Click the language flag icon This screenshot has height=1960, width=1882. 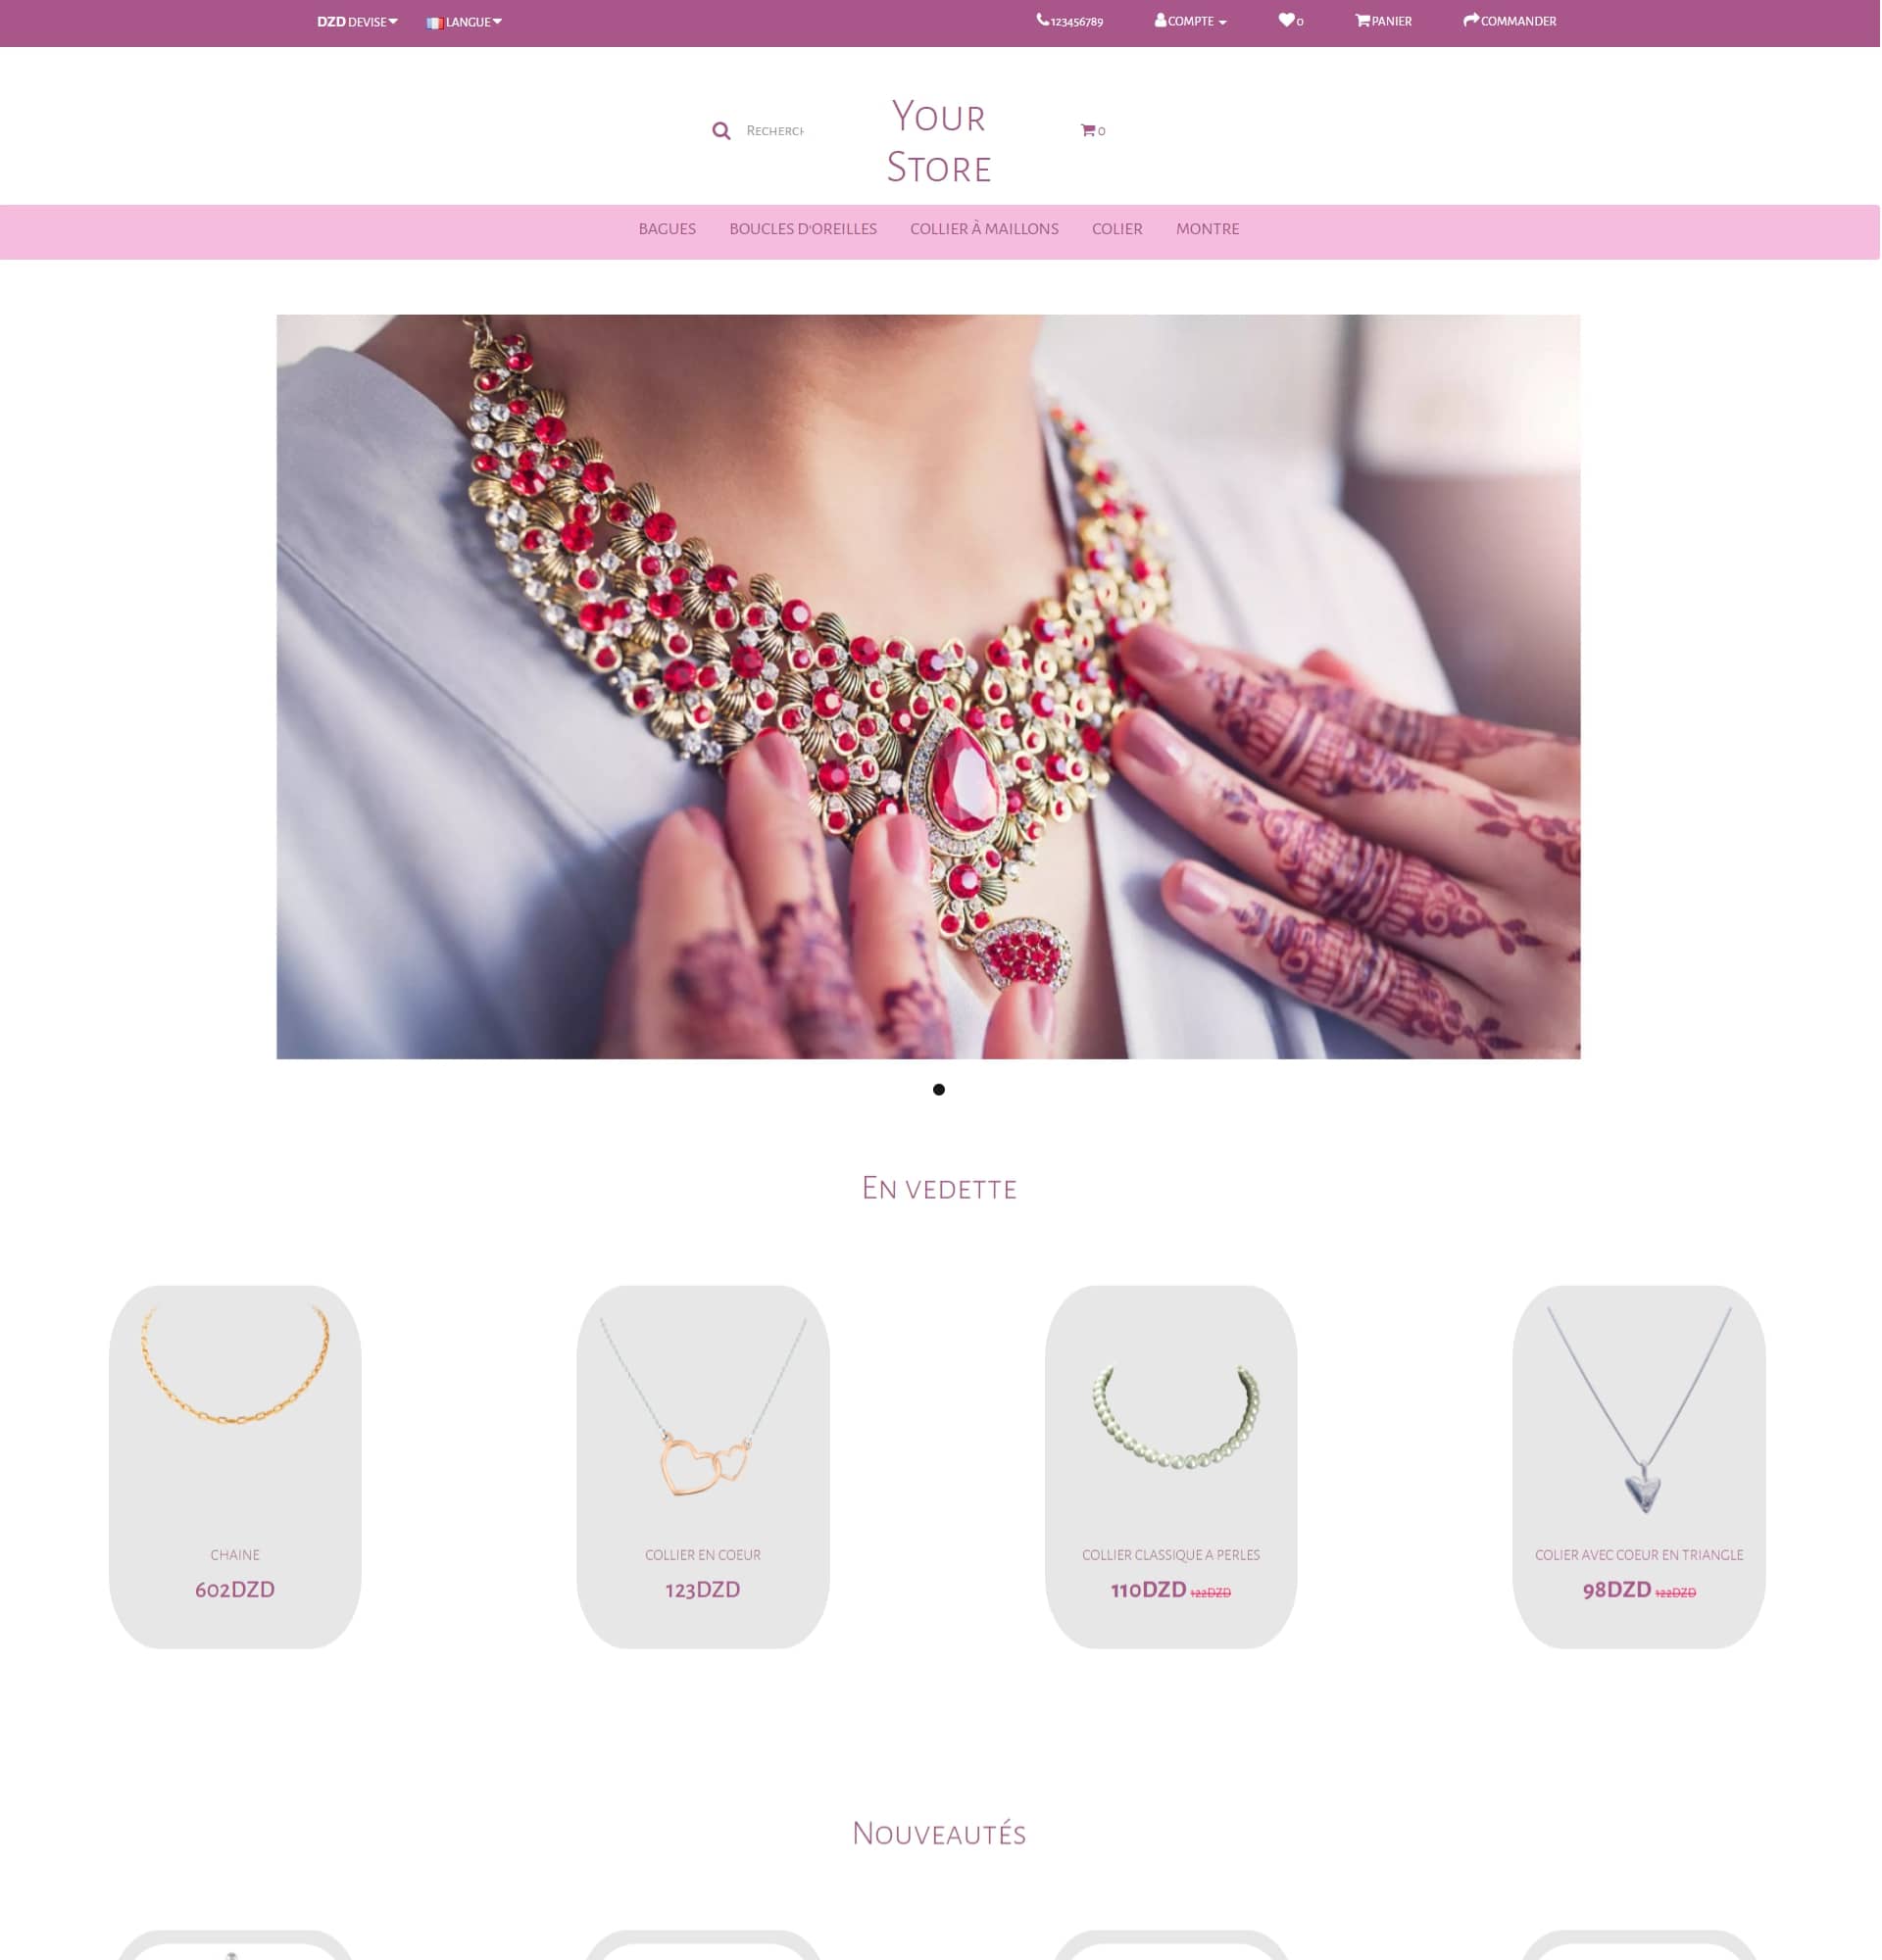point(436,21)
